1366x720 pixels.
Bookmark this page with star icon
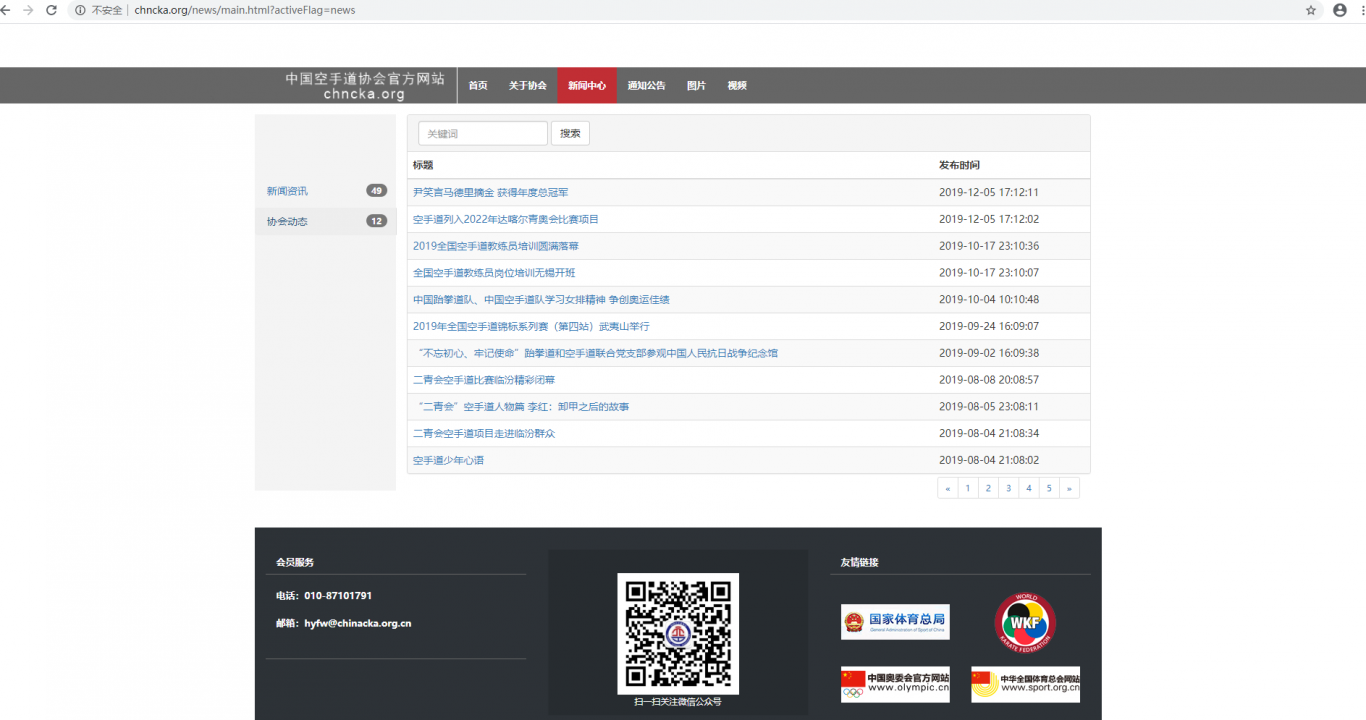coord(1311,10)
